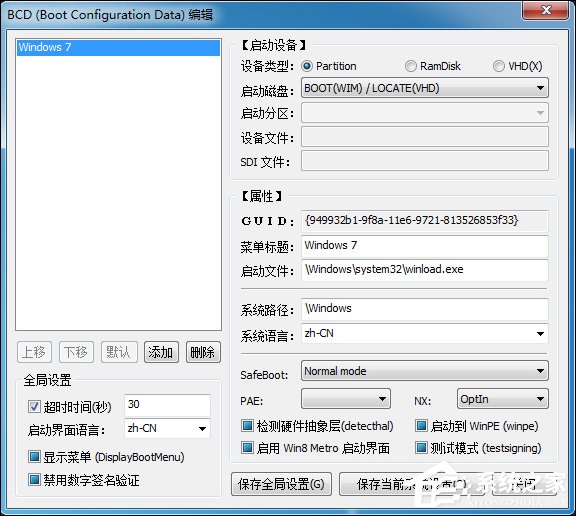Viewport: 576px width, 516px height.
Task: Click into the 菜单标题 text field
Action: (x=425, y=246)
